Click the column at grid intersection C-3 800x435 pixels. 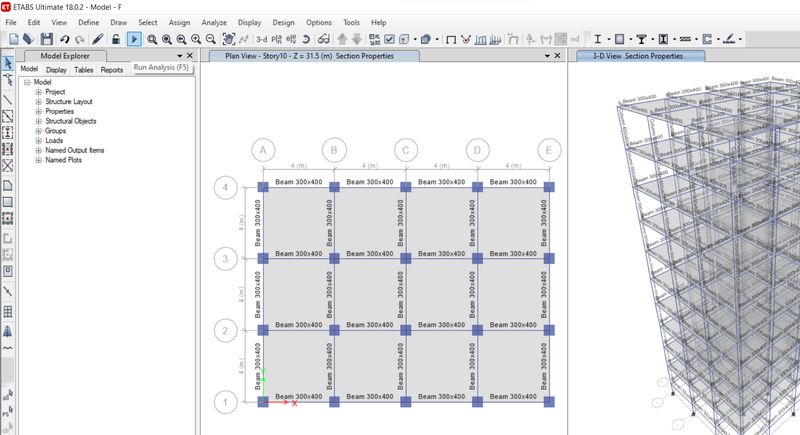coord(406,259)
